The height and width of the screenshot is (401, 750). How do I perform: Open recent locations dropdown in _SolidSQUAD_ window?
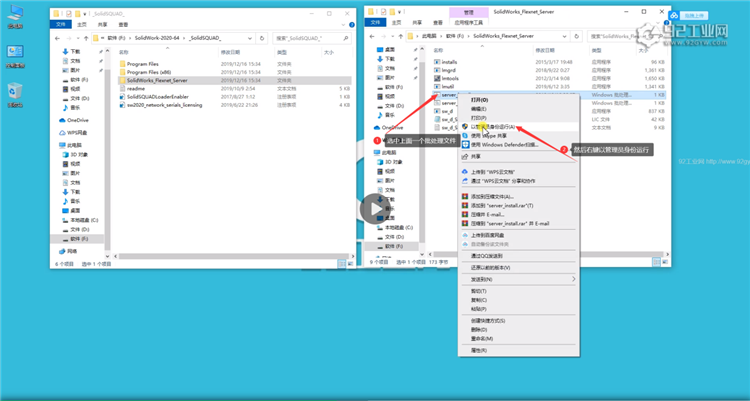[77, 38]
